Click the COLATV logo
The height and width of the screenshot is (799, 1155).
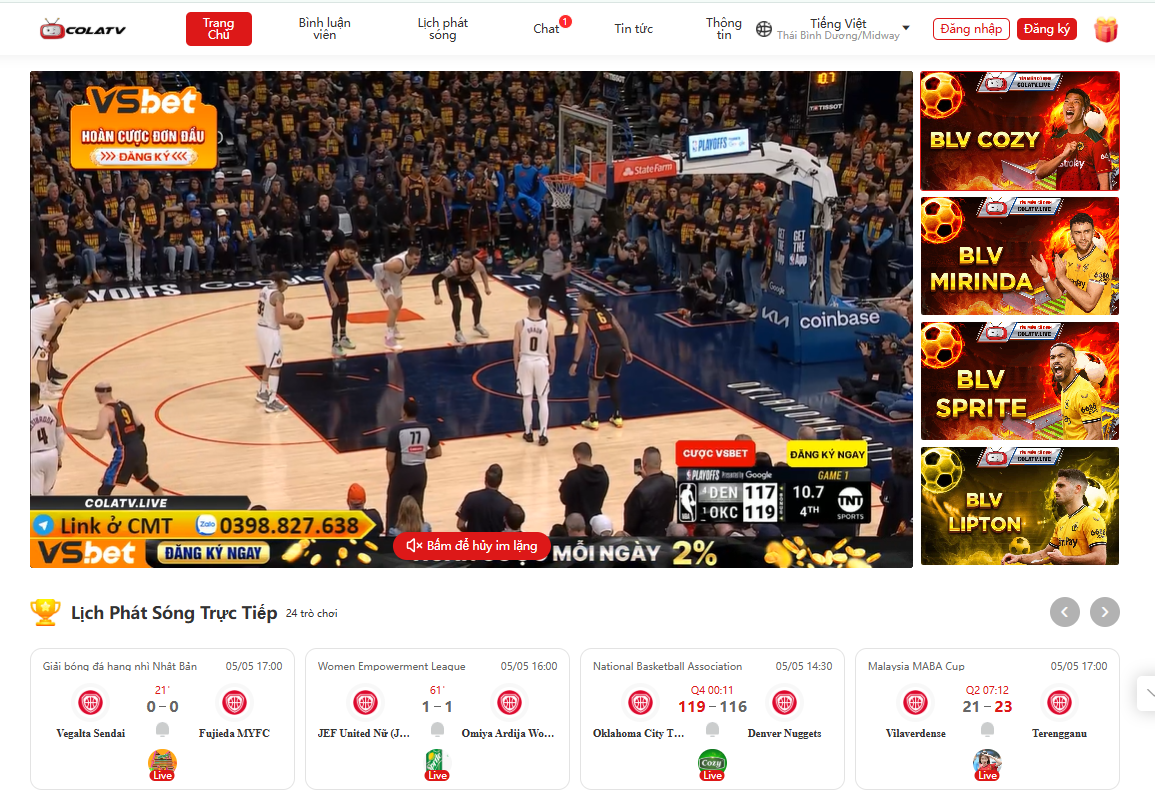(82, 29)
